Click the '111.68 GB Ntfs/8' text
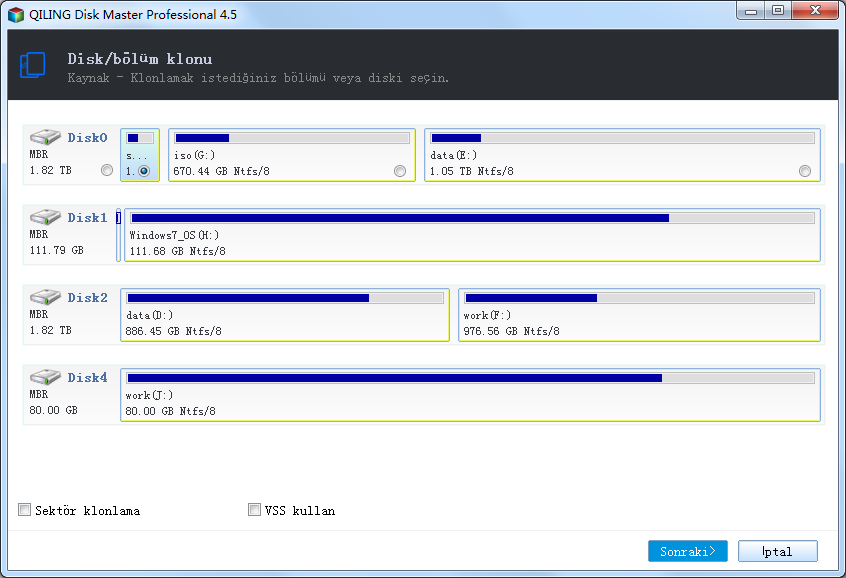The width and height of the screenshot is (846, 578). (178, 251)
